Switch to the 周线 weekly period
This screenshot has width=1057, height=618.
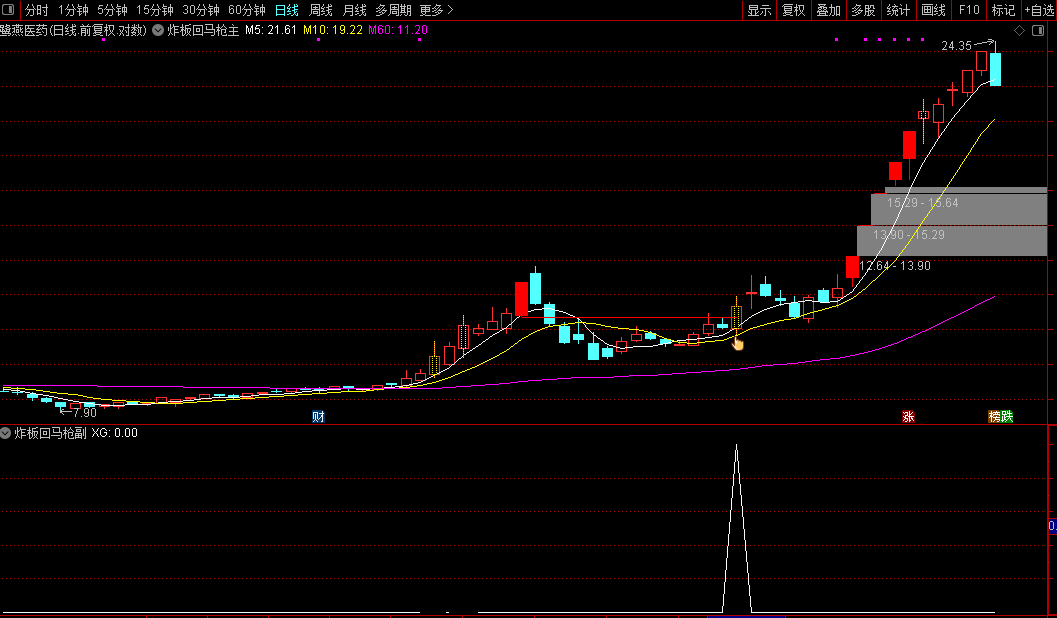coord(320,10)
